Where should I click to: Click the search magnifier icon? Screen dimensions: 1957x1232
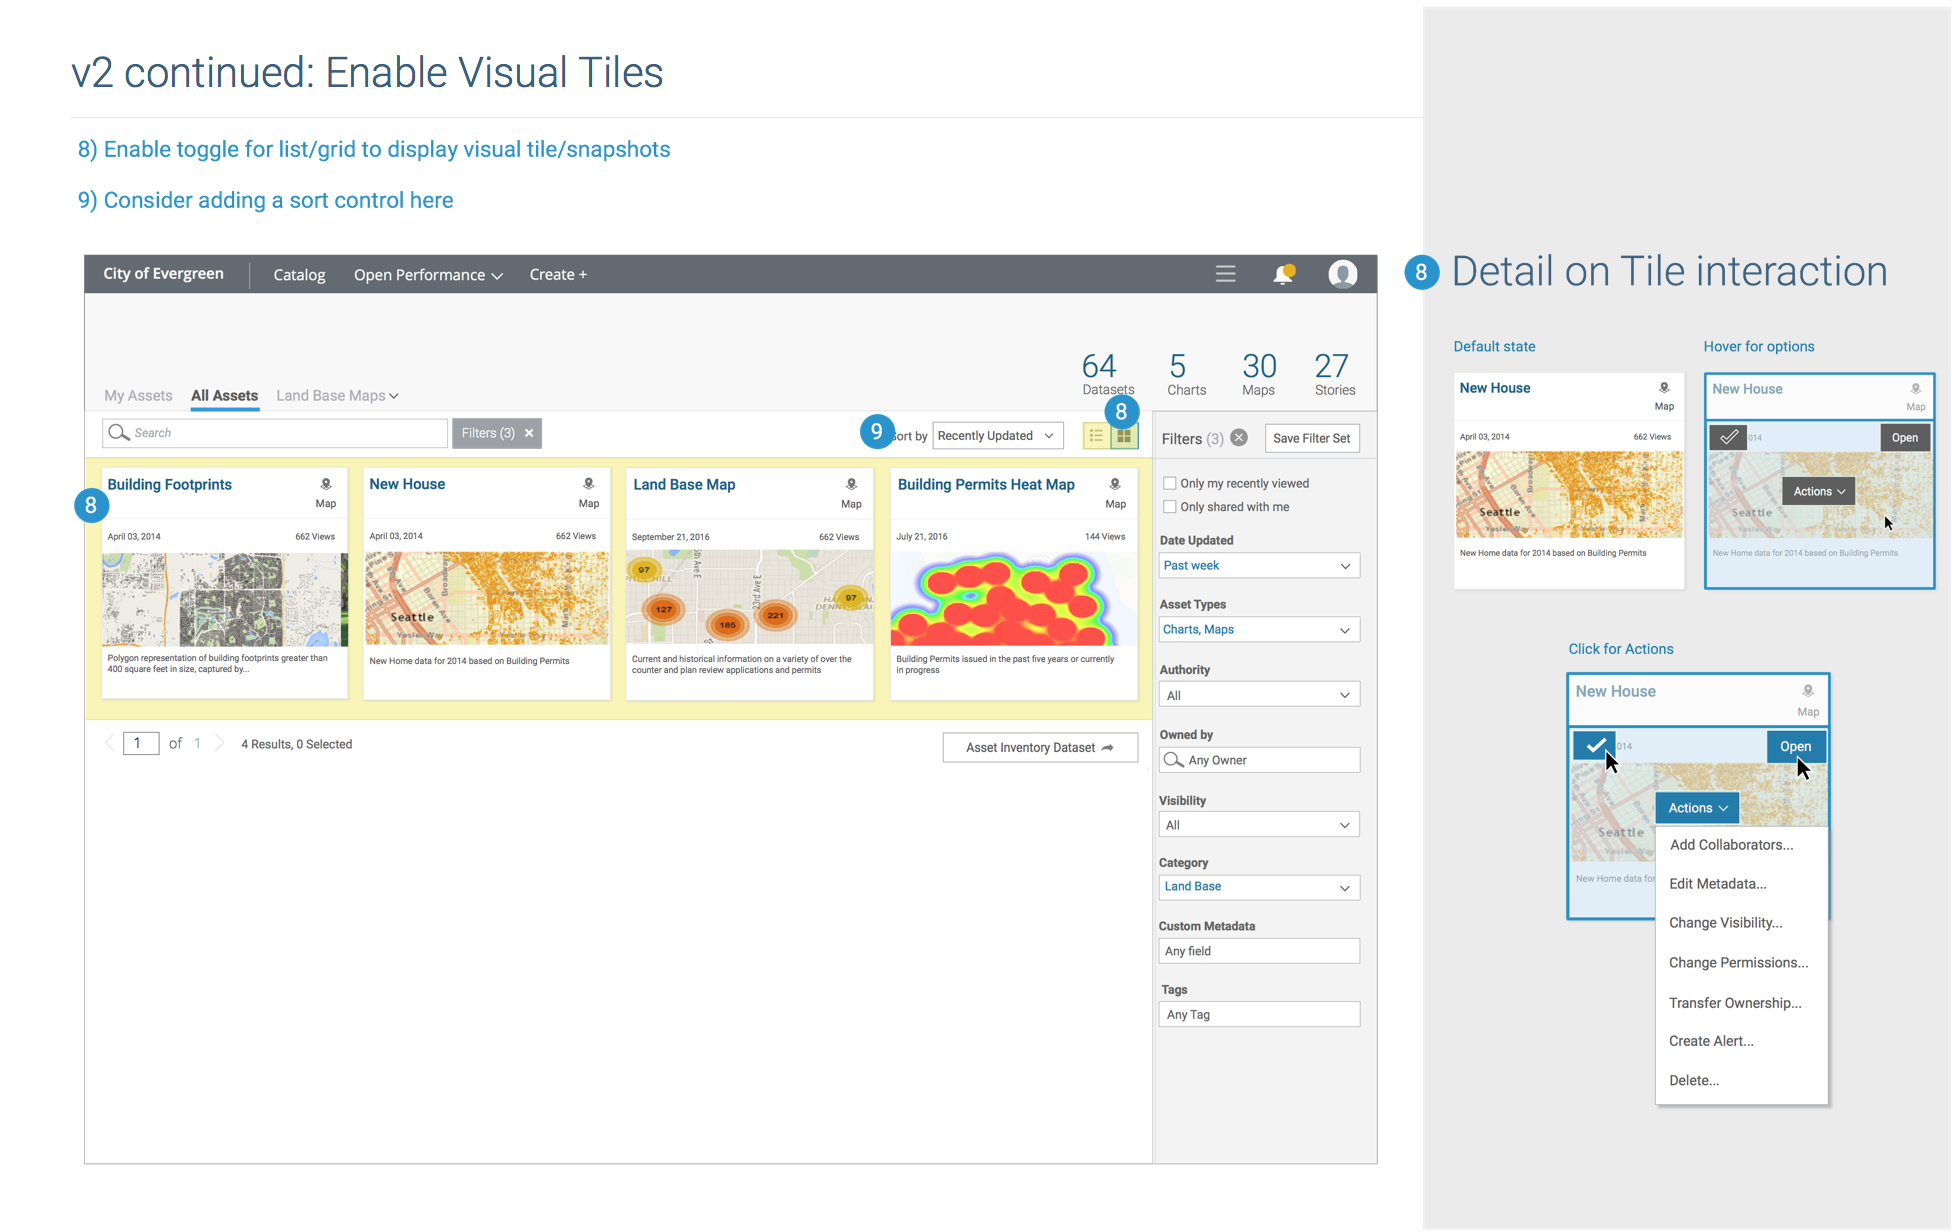coord(119,433)
